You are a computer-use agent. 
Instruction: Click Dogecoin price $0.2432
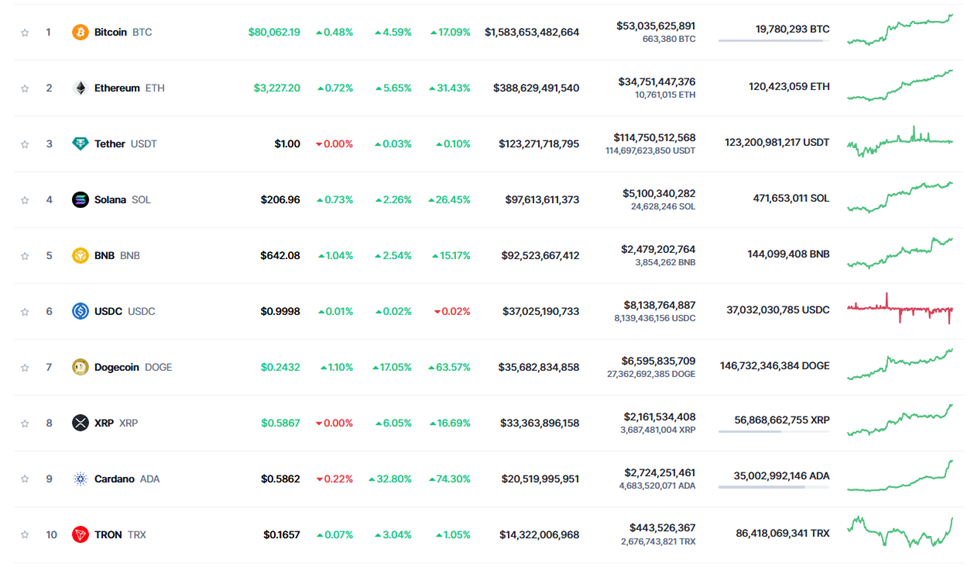280,367
